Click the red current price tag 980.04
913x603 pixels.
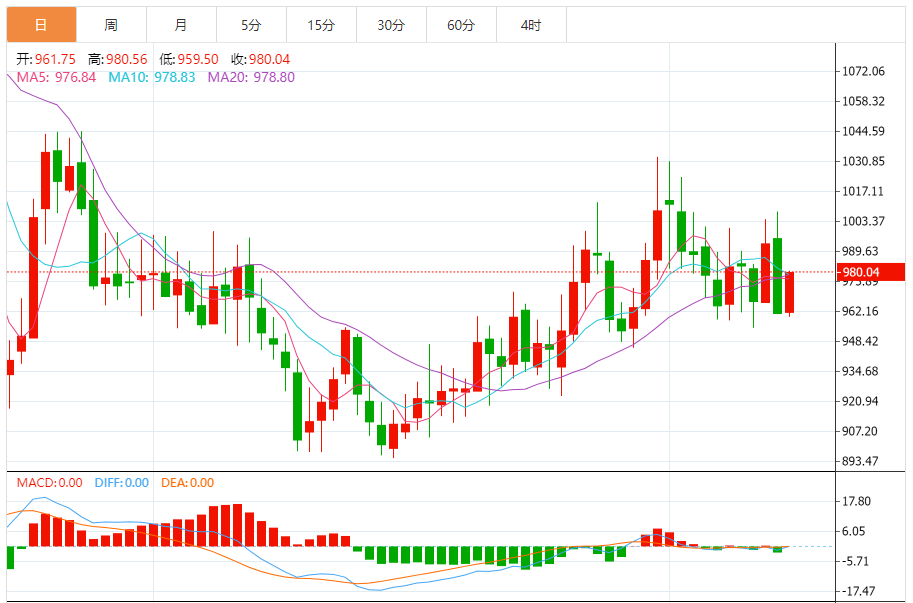pyautogui.click(x=870, y=272)
